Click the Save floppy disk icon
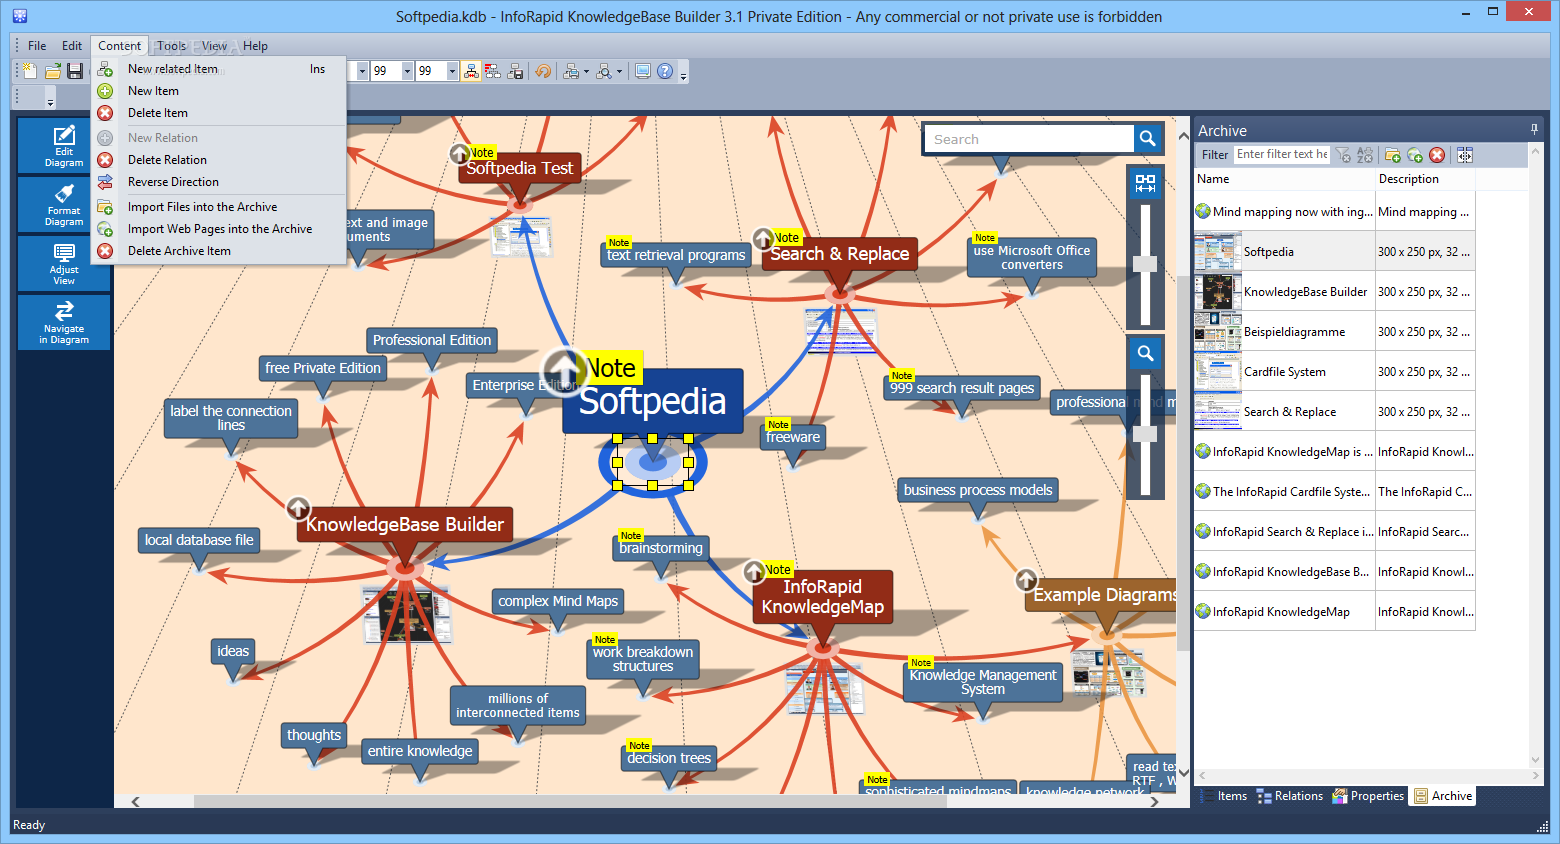This screenshot has height=844, width=1560. click(75, 71)
